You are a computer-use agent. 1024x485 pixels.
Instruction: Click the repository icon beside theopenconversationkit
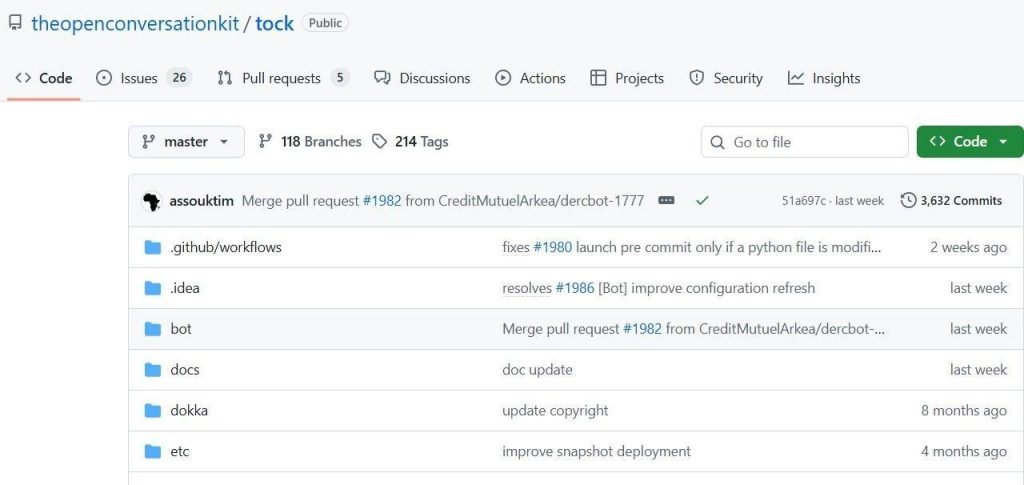pos(15,22)
